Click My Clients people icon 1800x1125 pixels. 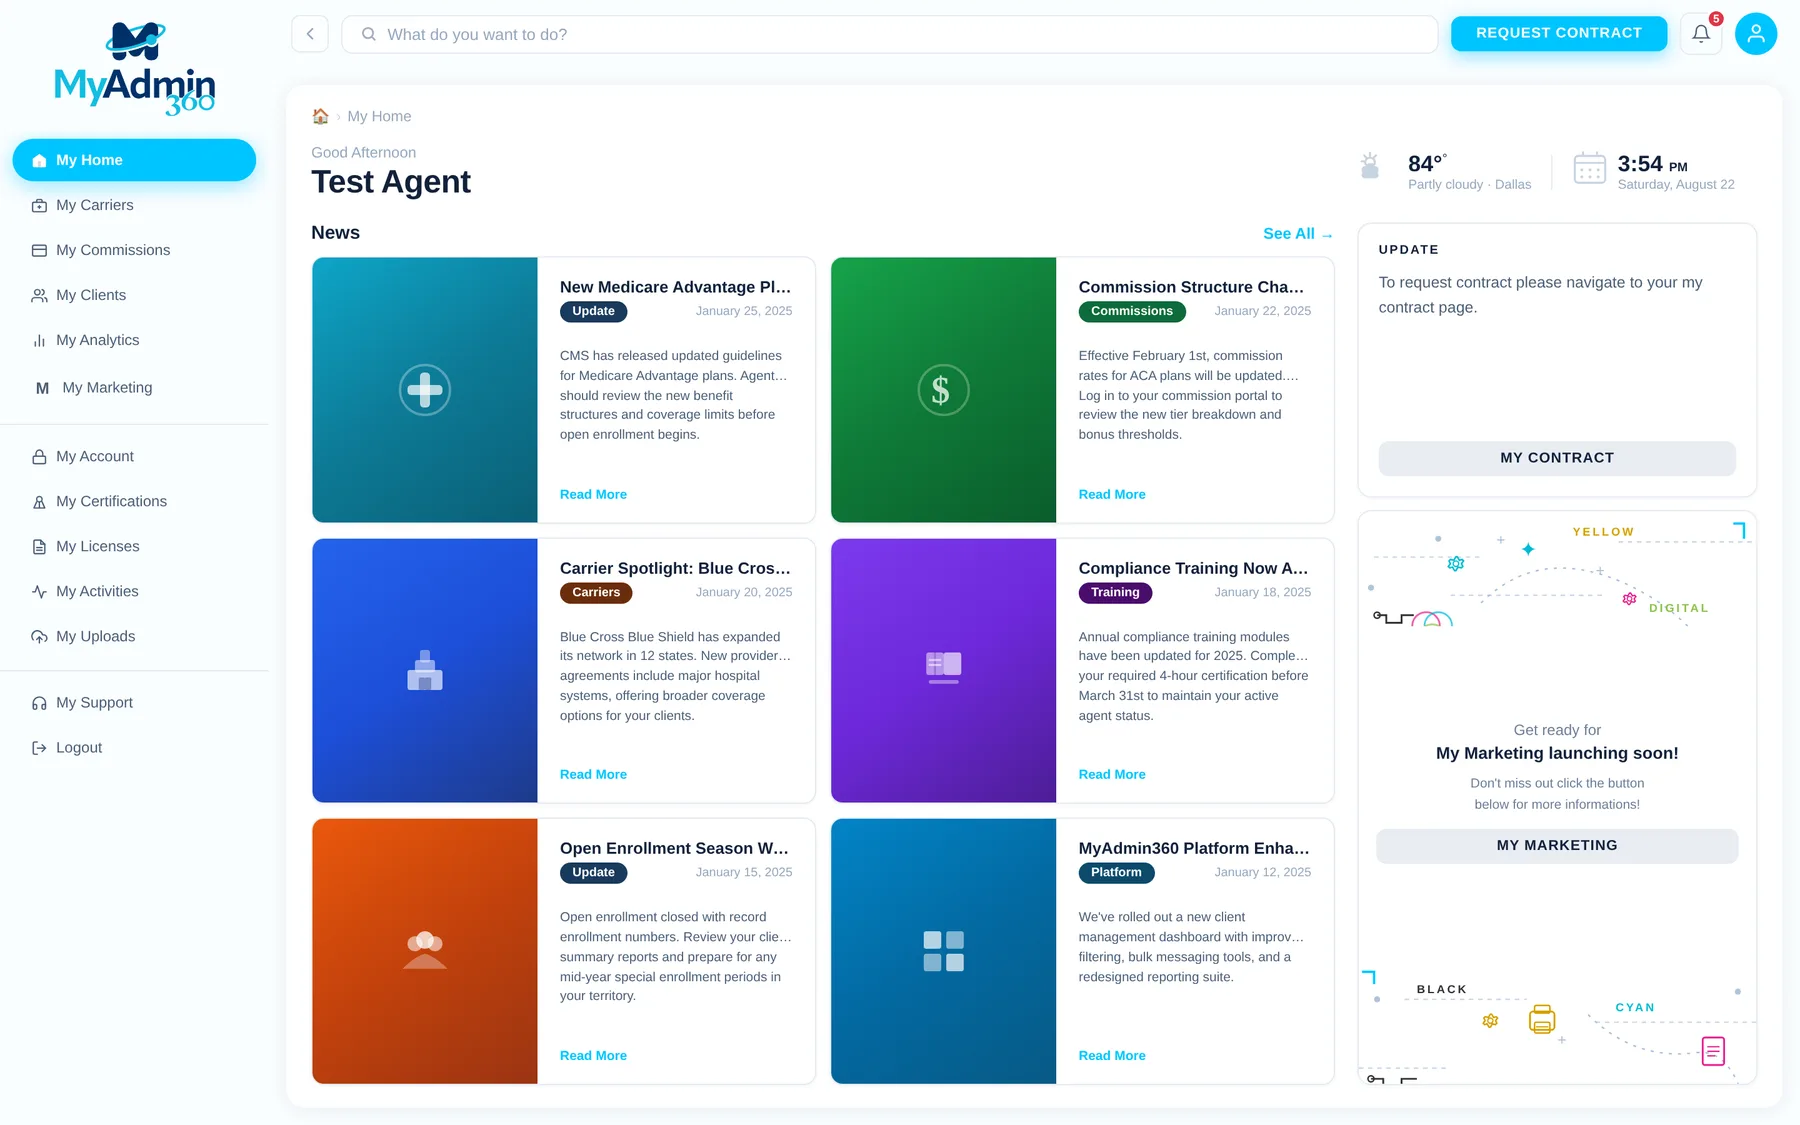pyautogui.click(x=39, y=295)
